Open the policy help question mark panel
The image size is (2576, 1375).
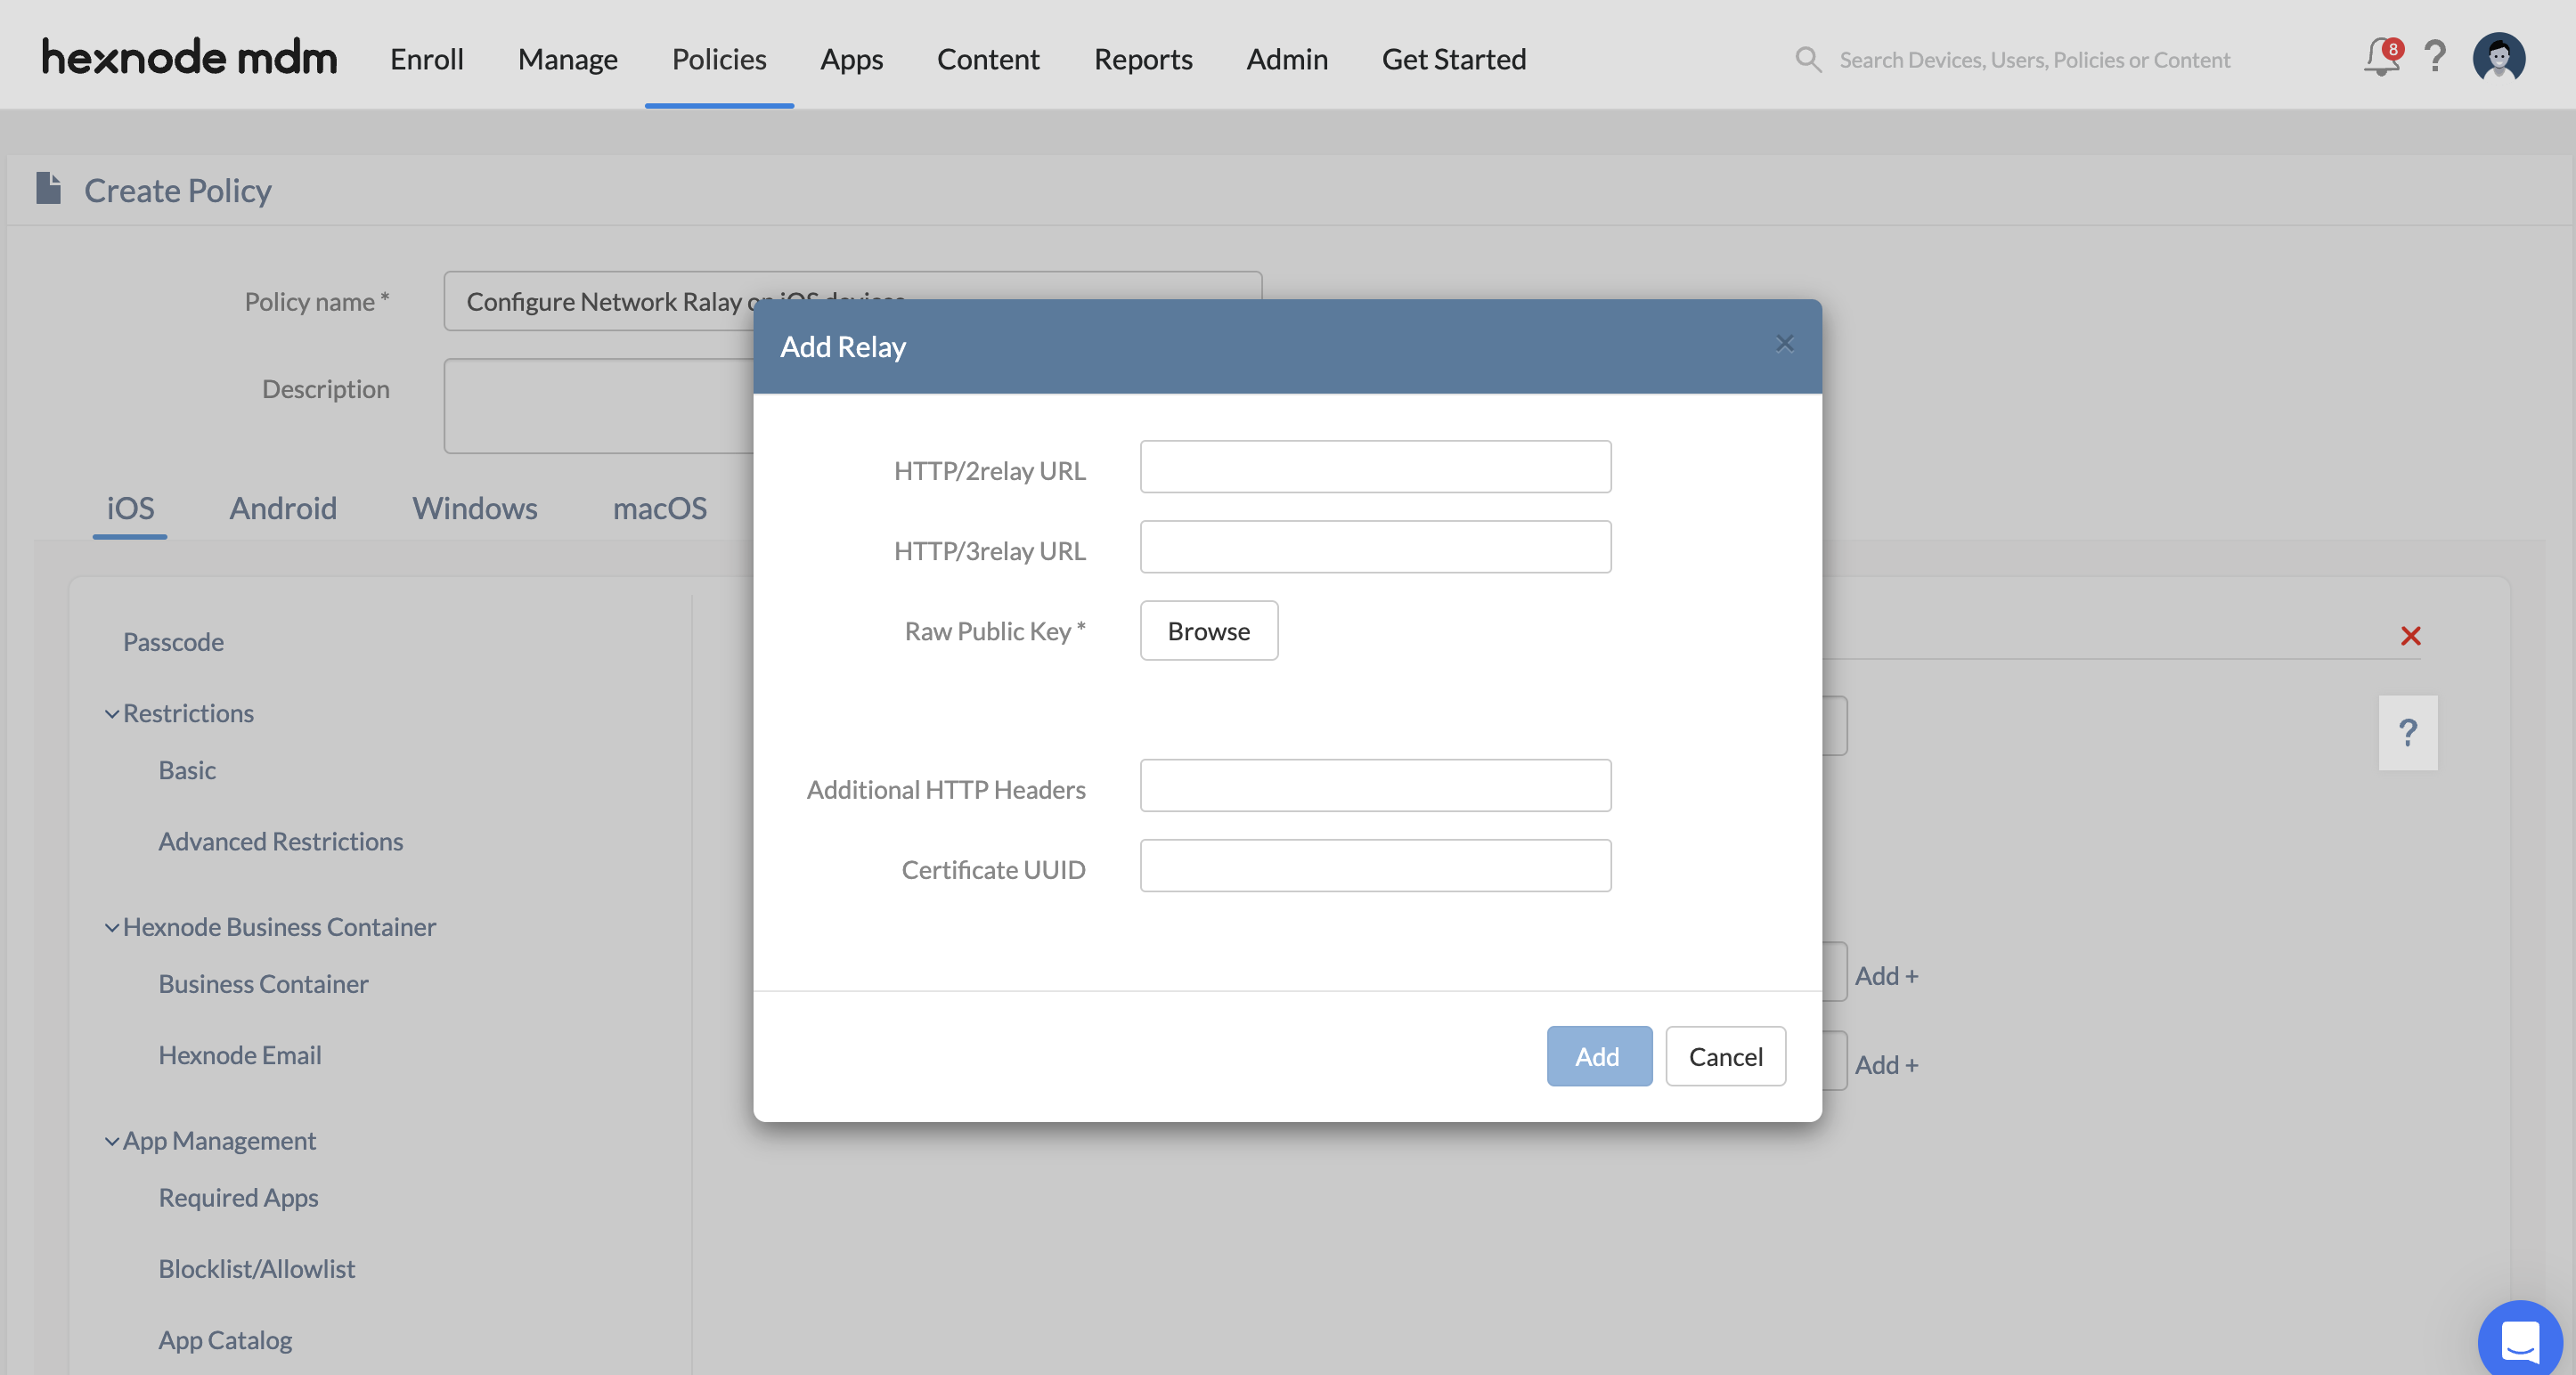(2408, 732)
